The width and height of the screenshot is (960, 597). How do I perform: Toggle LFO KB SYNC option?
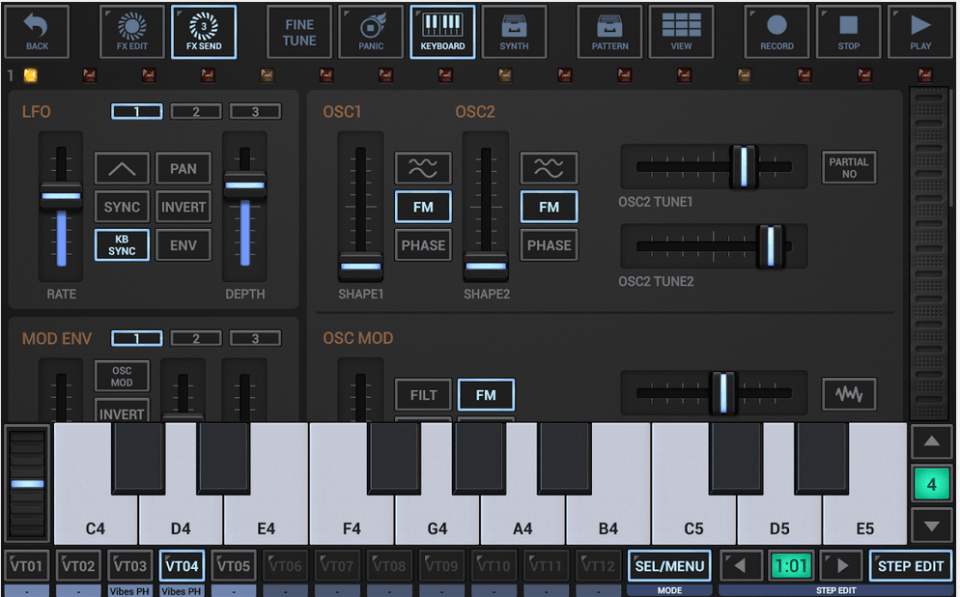pos(122,245)
